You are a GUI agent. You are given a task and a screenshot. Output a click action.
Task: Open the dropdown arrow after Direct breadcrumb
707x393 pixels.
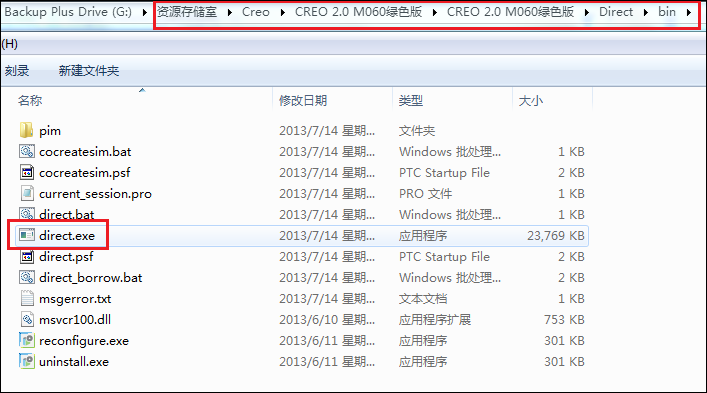646,12
